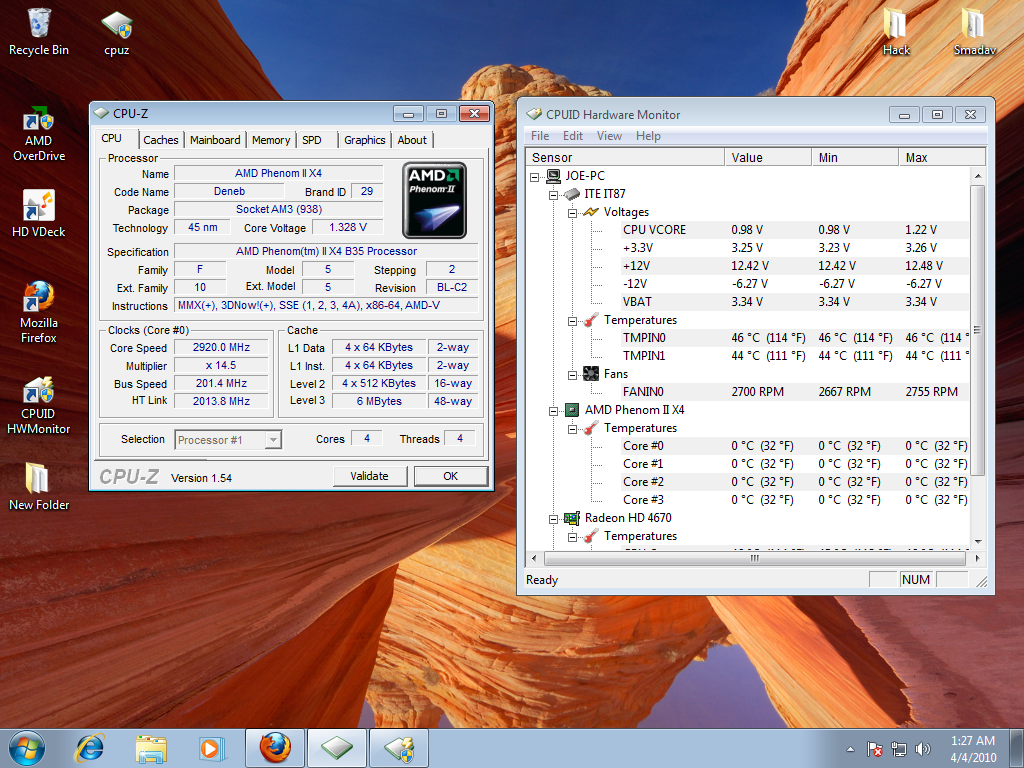Click the Windows Media Player taskbar icon
Viewport: 1024px width, 768px height.
(x=210, y=747)
